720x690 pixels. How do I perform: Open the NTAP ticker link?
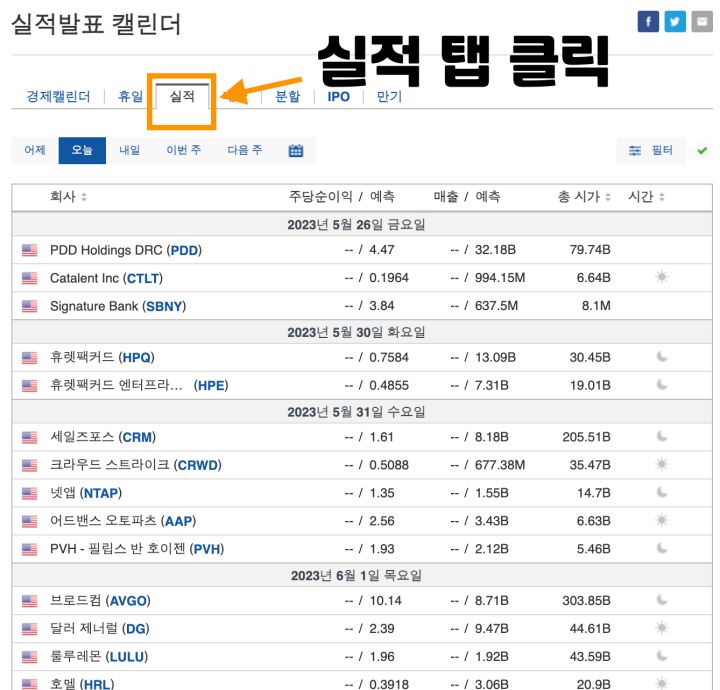pyautogui.click(x=101, y=494)
